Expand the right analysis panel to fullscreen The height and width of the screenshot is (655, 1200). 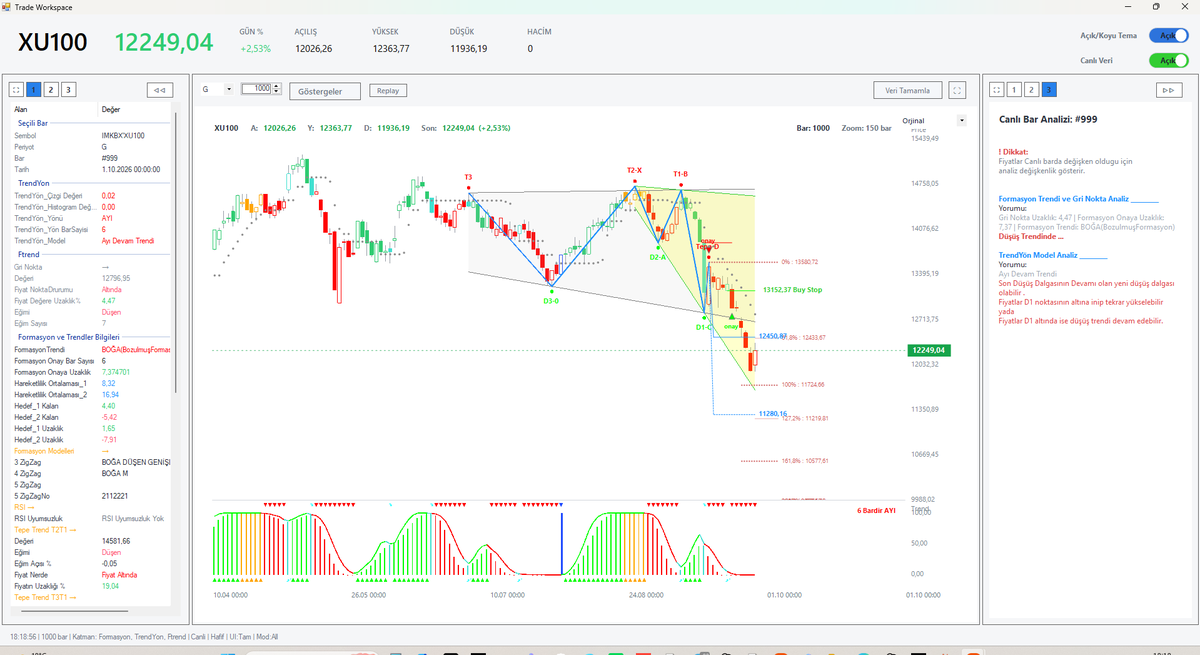coord(997,90)
